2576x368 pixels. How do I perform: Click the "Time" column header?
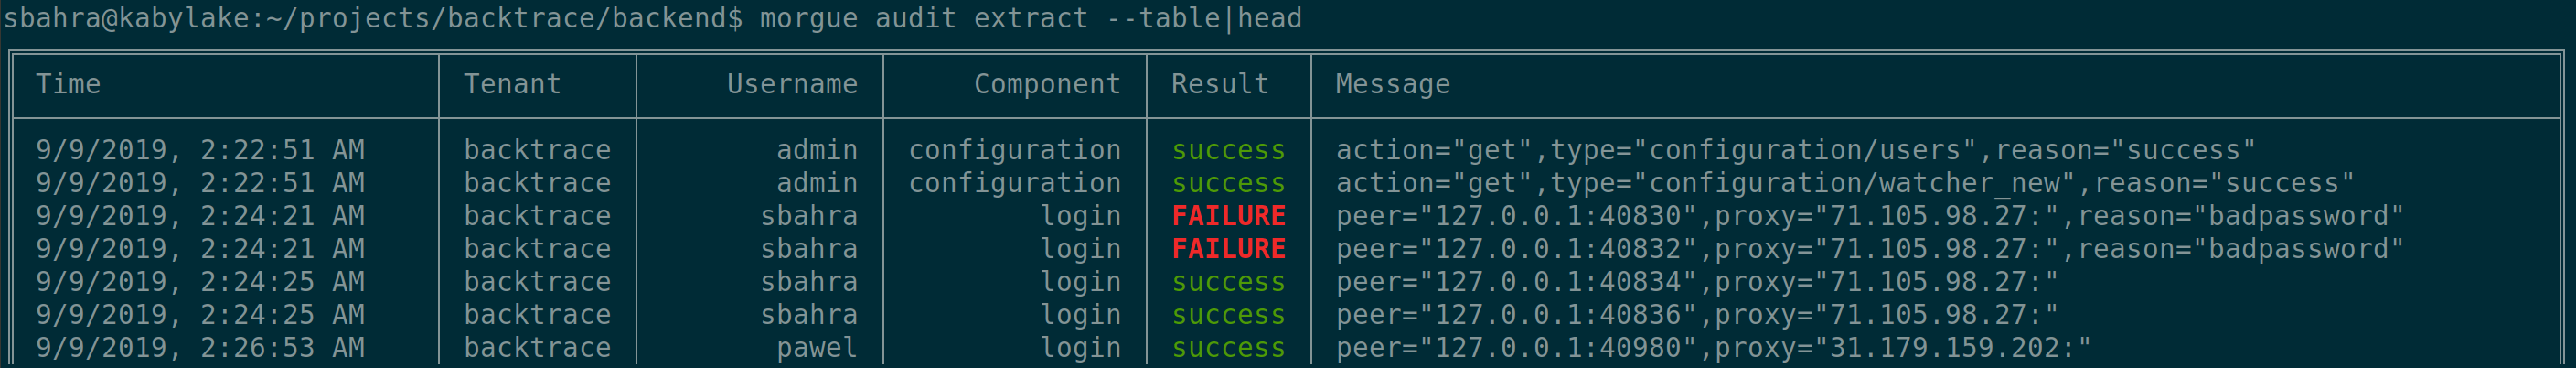point(68,84)
